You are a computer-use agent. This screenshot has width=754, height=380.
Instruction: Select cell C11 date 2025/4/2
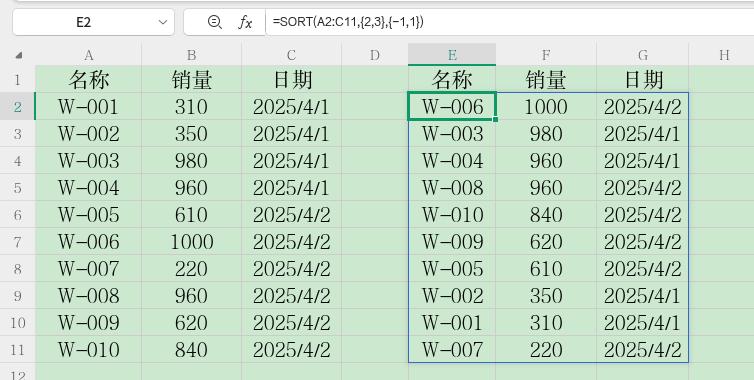tap(291, 349)
